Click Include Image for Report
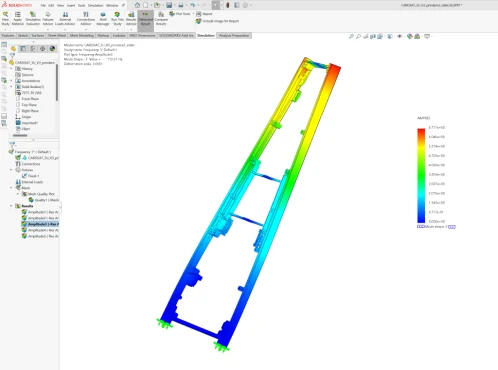This screenshot has width=498, height=370. tap(217, 21)
